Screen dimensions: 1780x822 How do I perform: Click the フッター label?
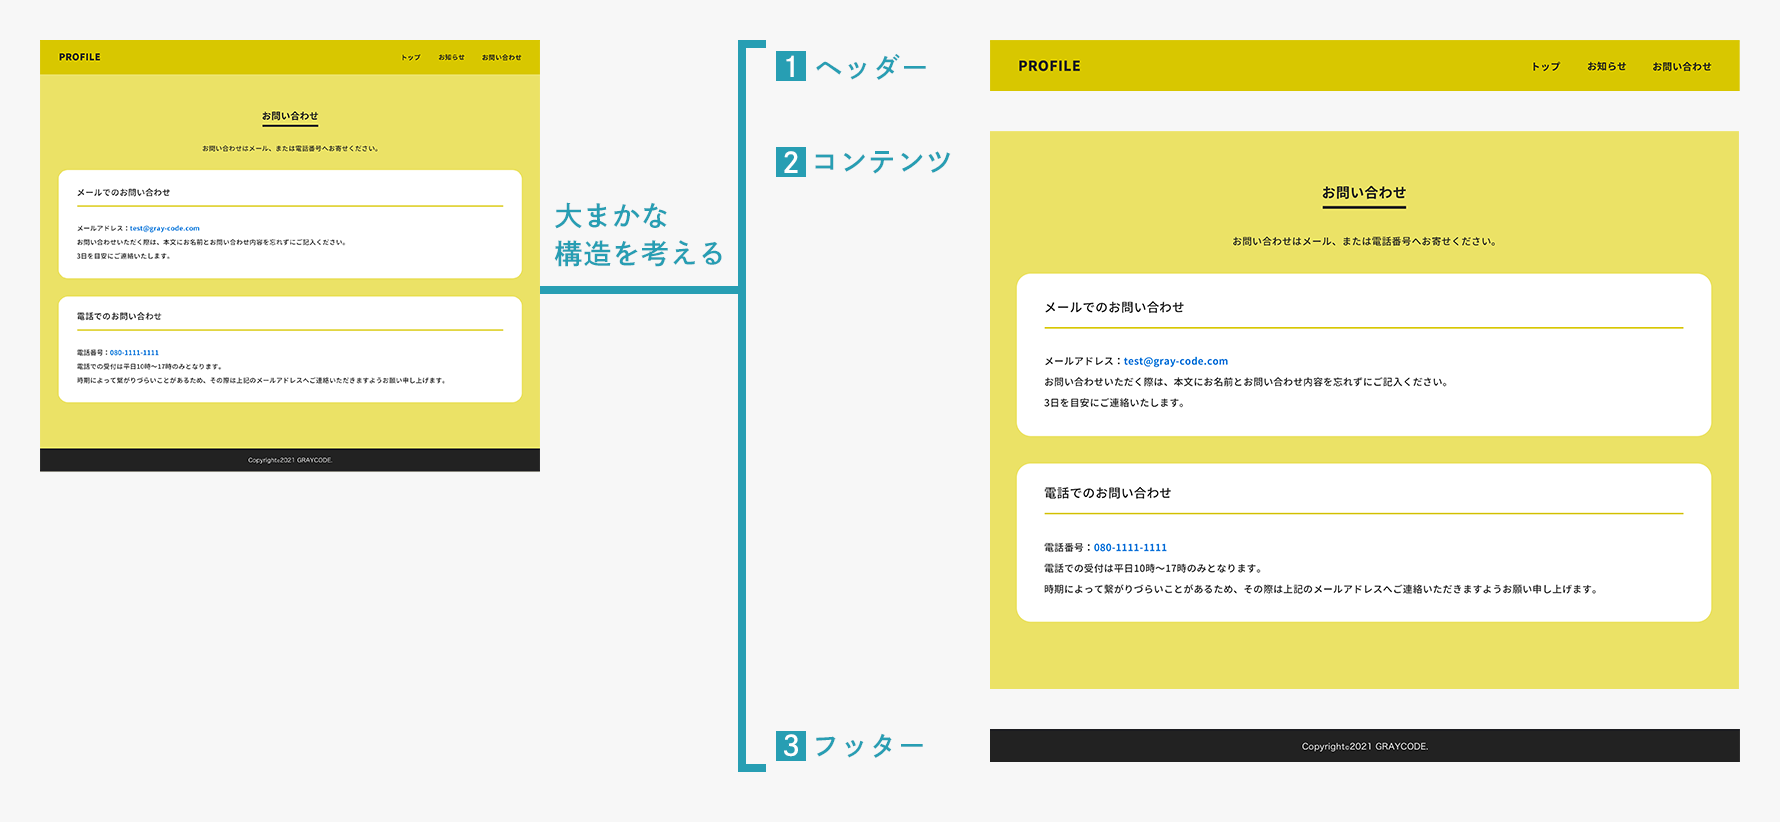(869, 746)
